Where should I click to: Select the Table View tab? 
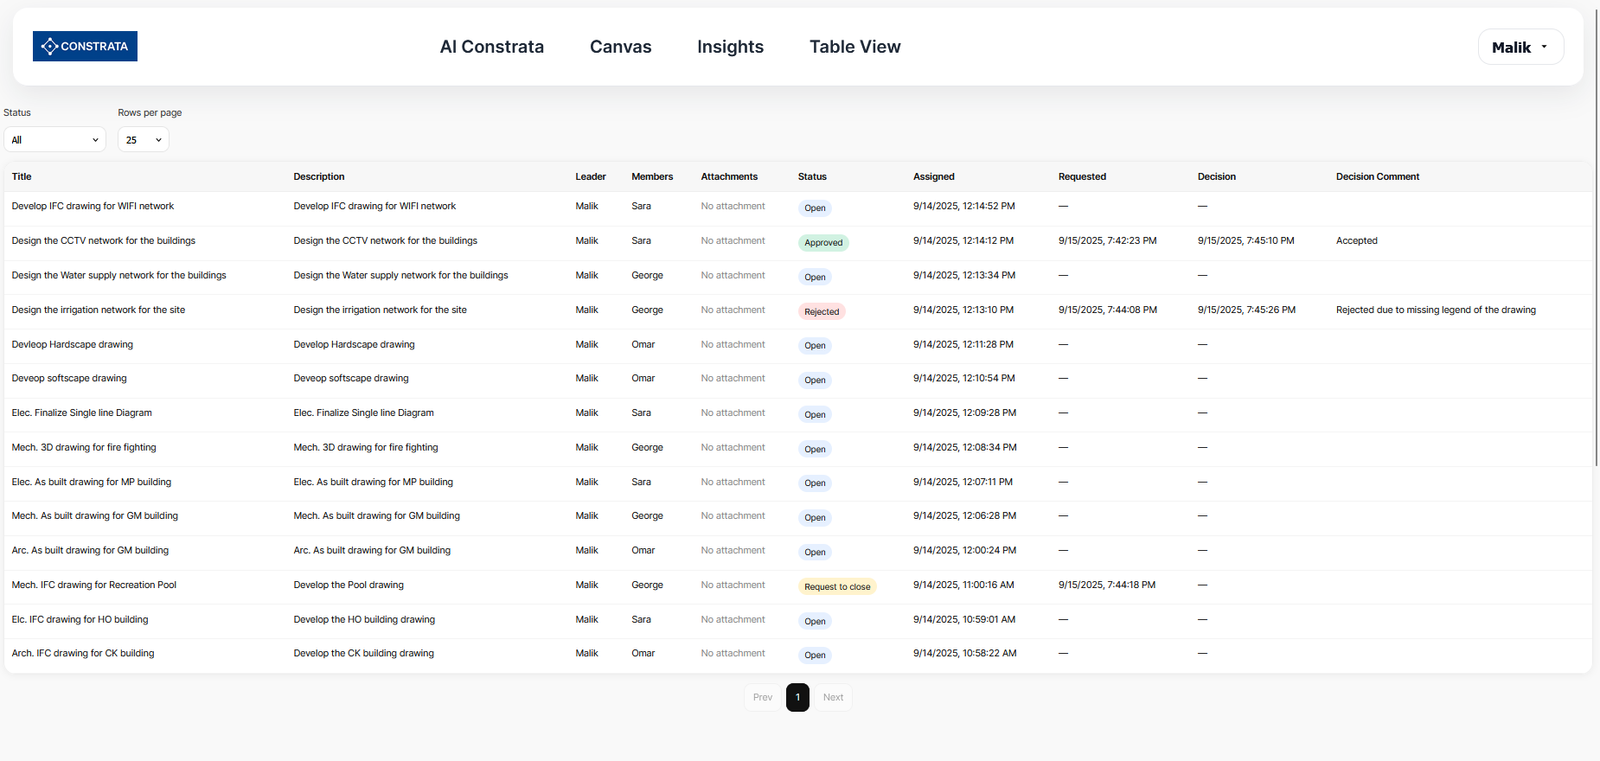coord(854,47)
